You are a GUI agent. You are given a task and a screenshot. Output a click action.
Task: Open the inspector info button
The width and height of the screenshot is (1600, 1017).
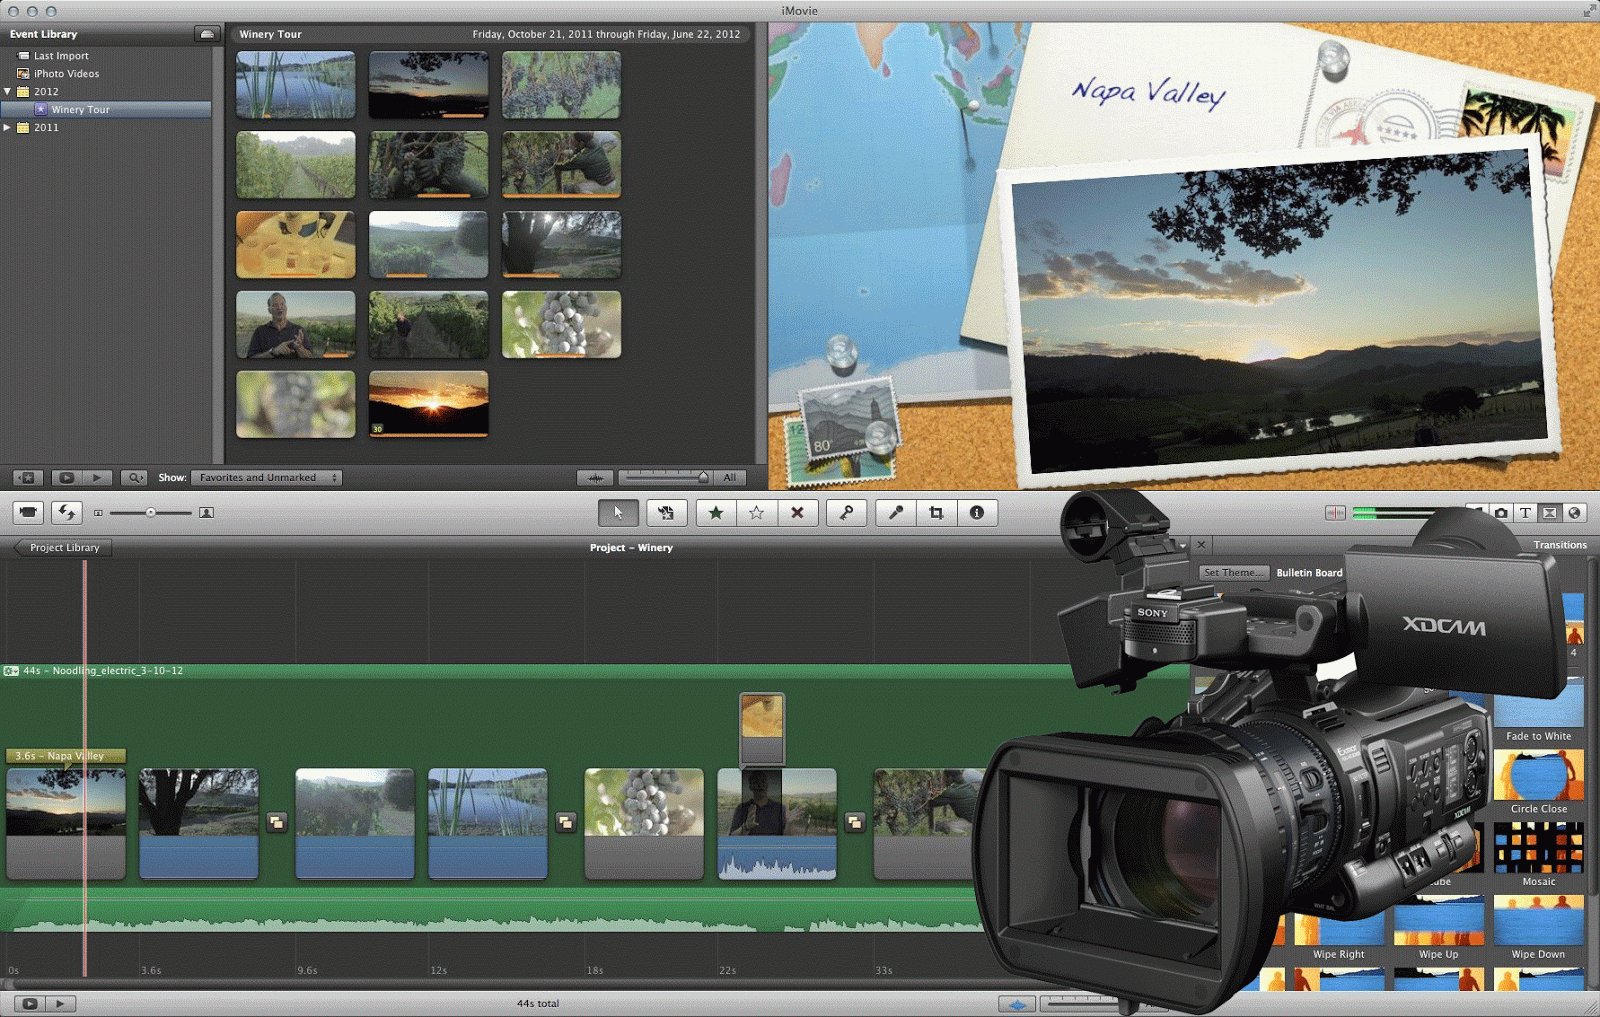[977, 512]
